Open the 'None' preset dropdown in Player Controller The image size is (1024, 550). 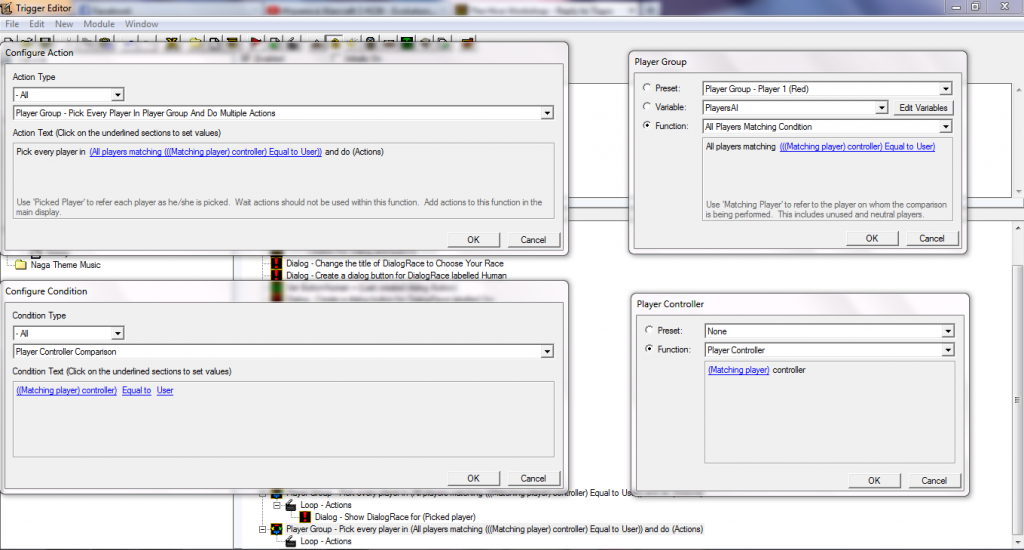pos(948,331)
